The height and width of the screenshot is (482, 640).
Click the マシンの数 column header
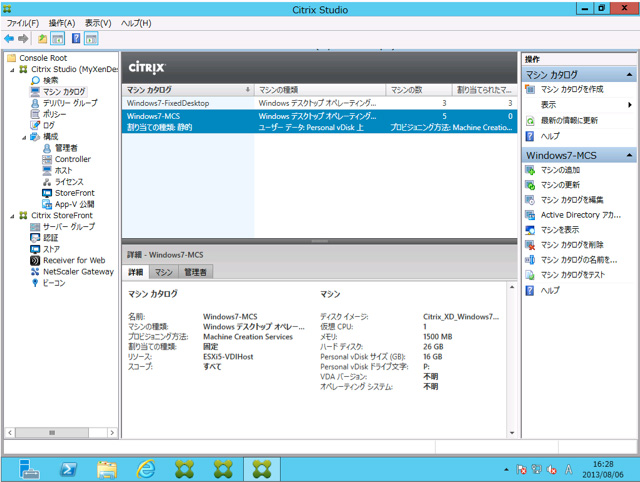(x=419, y=90)
